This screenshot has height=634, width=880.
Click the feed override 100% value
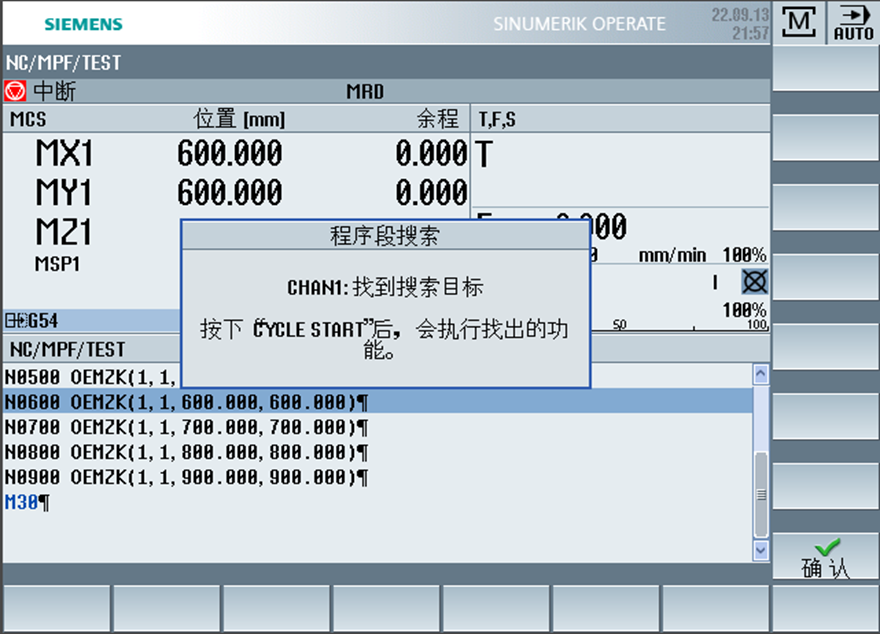tap(744, 255)
